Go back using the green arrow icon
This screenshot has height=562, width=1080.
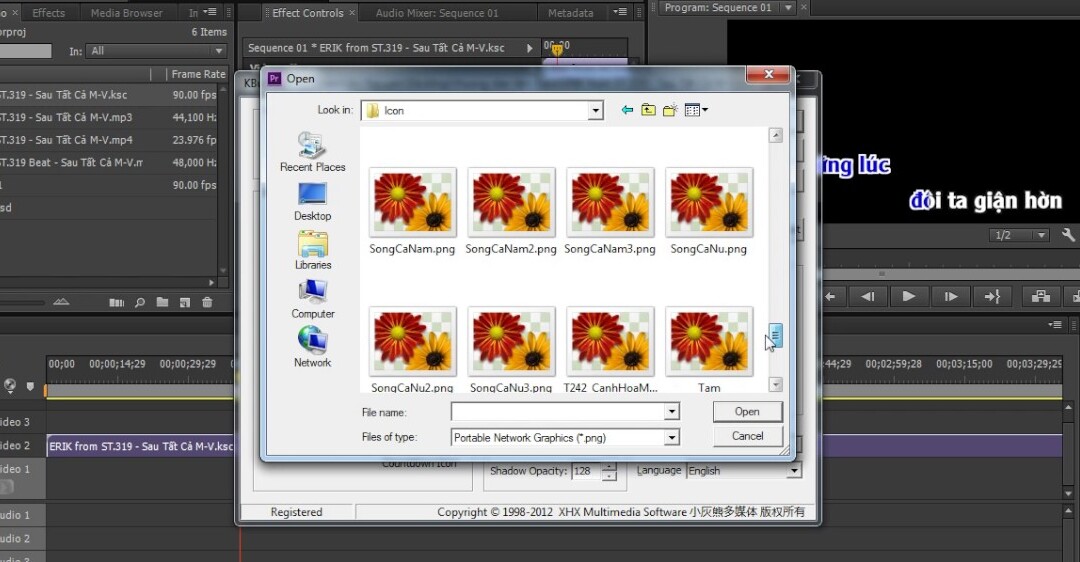point(627,110)
